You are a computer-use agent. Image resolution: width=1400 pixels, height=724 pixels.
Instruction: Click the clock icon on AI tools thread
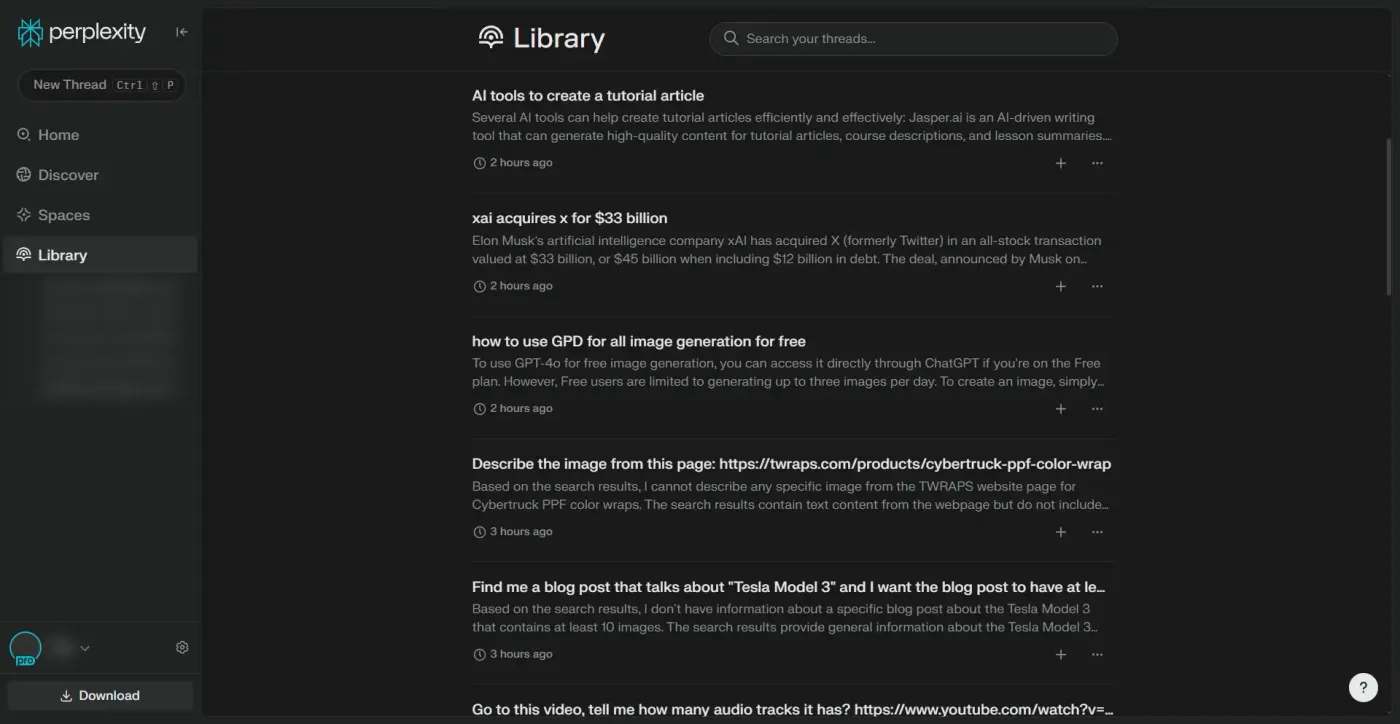(479, 163)
